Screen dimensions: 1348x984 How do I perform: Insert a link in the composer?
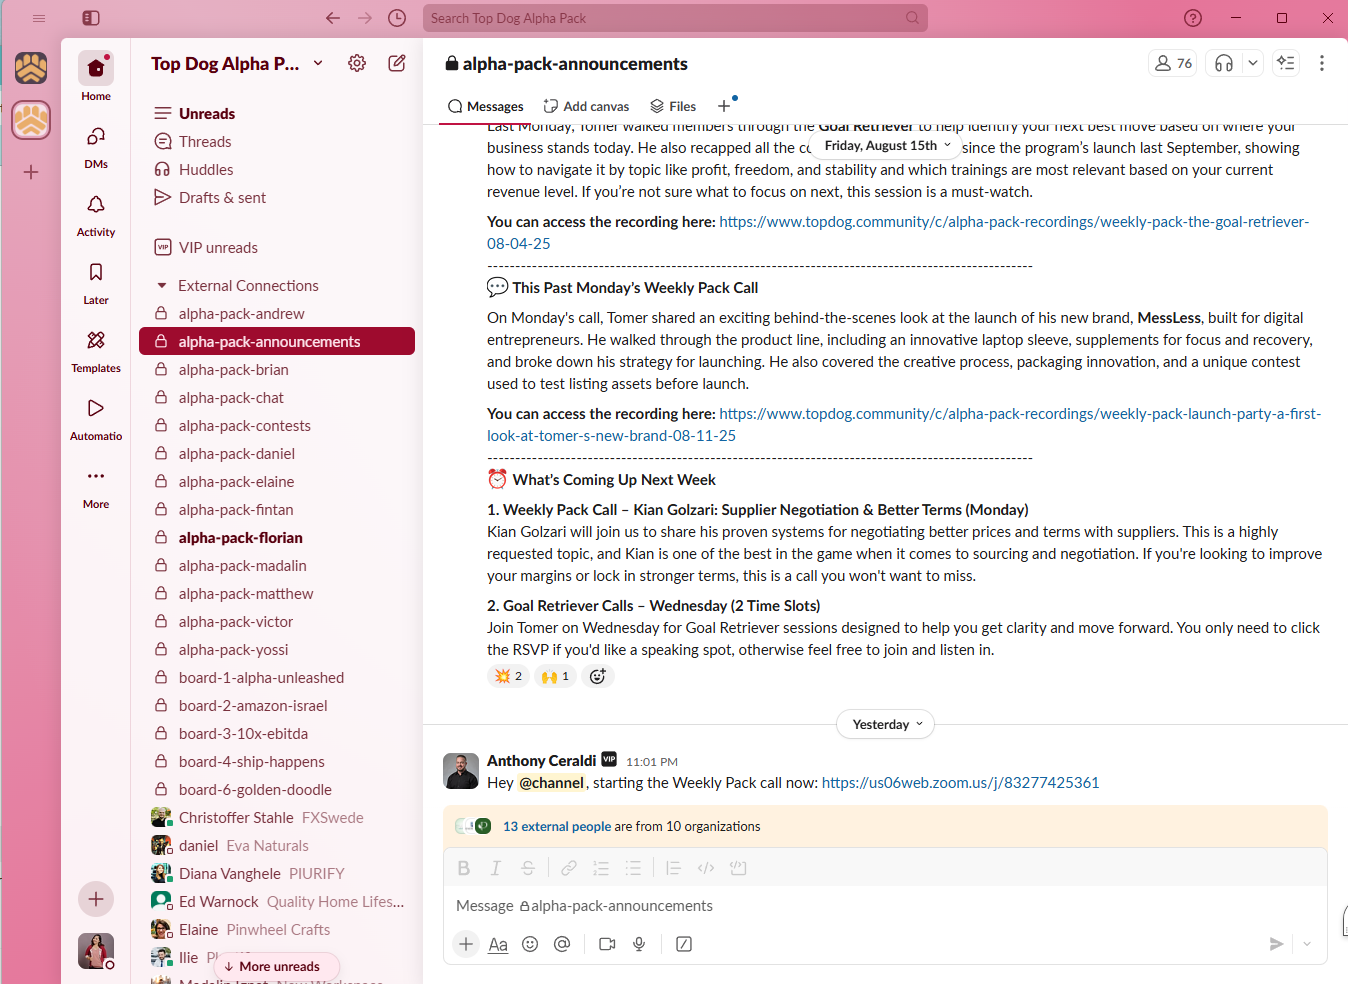[x=569, y=868]
